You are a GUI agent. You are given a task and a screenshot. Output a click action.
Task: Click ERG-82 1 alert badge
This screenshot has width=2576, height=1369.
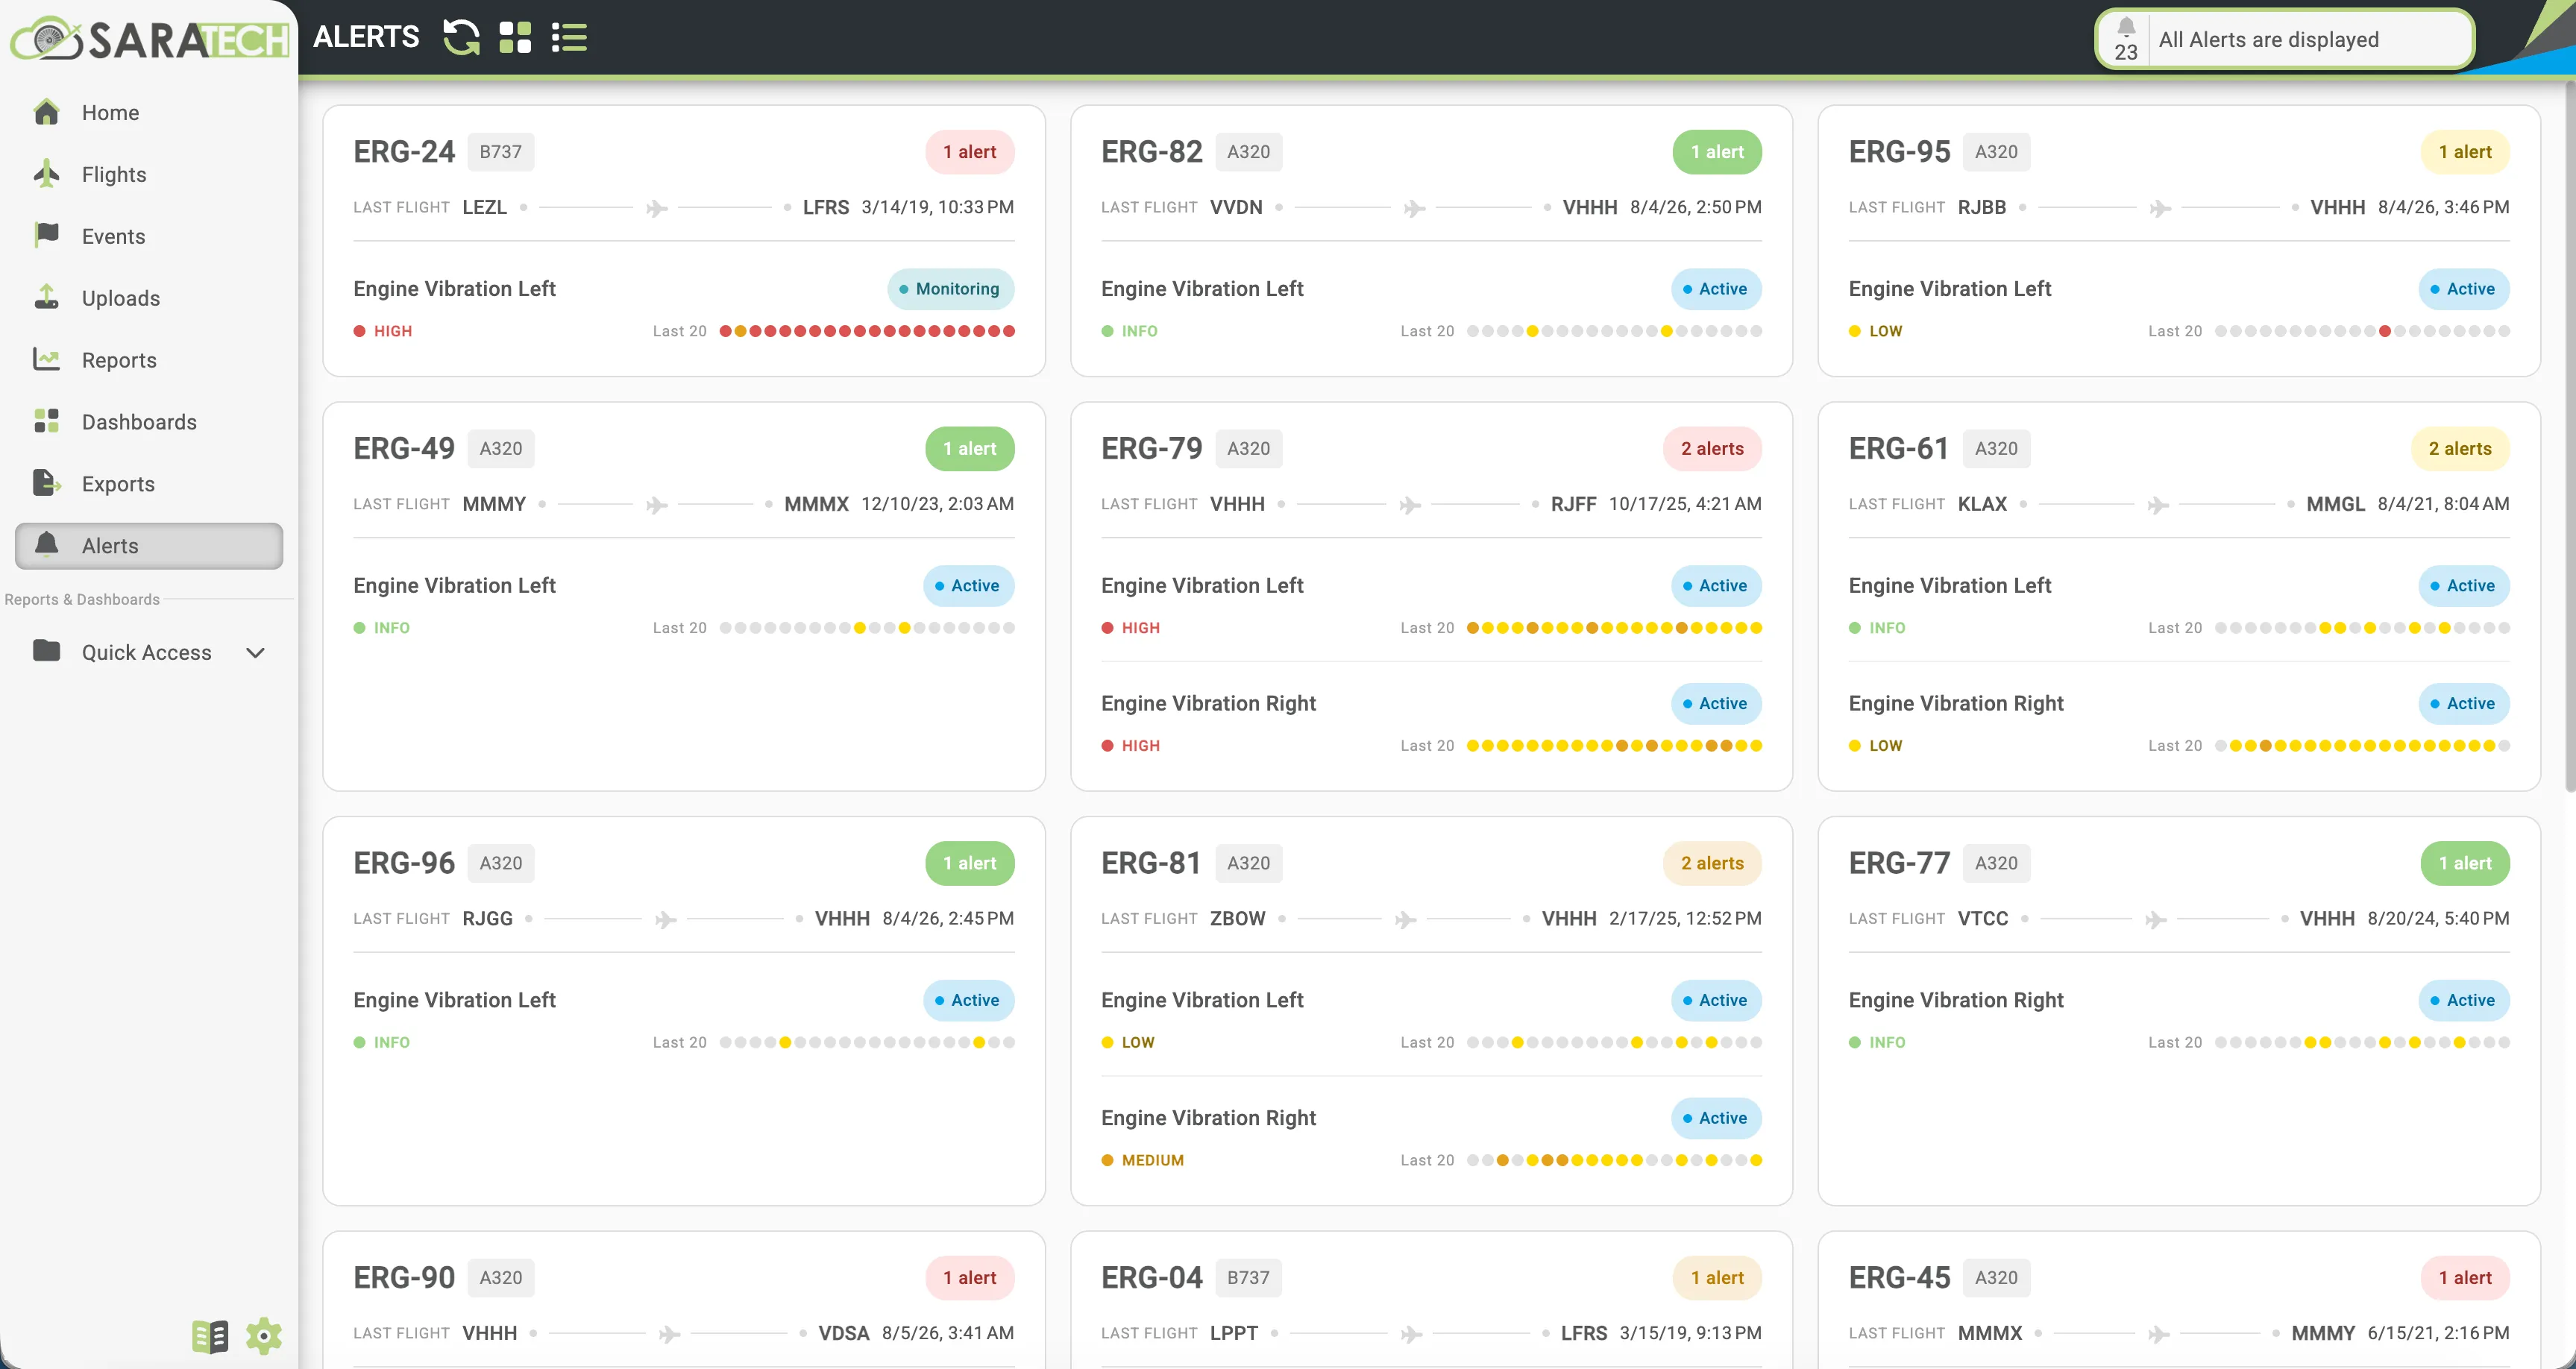click(x=1717, y=152)
